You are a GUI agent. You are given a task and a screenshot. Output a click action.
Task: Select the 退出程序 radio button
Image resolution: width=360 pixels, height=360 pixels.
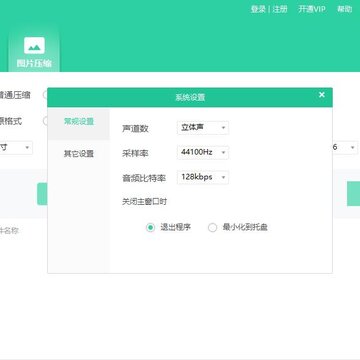[x=151, y=228]
